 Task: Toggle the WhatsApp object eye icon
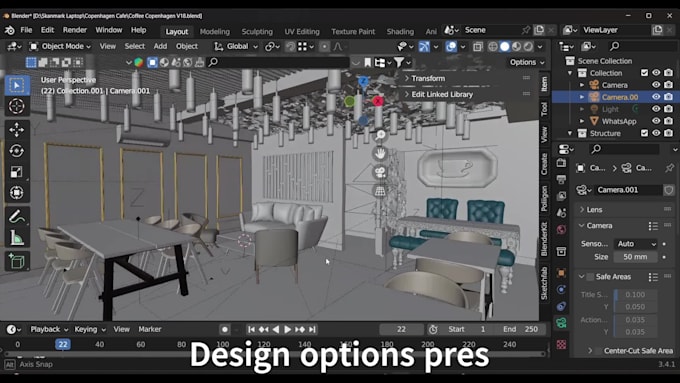coord(656,121)
